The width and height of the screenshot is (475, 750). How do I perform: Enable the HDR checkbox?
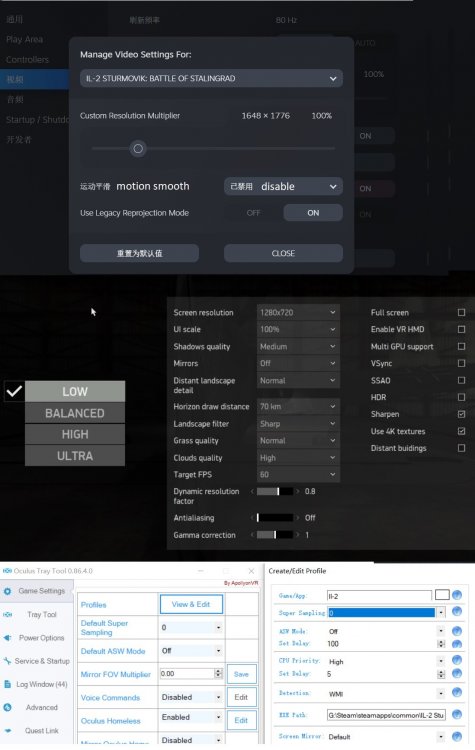(461, 397)
